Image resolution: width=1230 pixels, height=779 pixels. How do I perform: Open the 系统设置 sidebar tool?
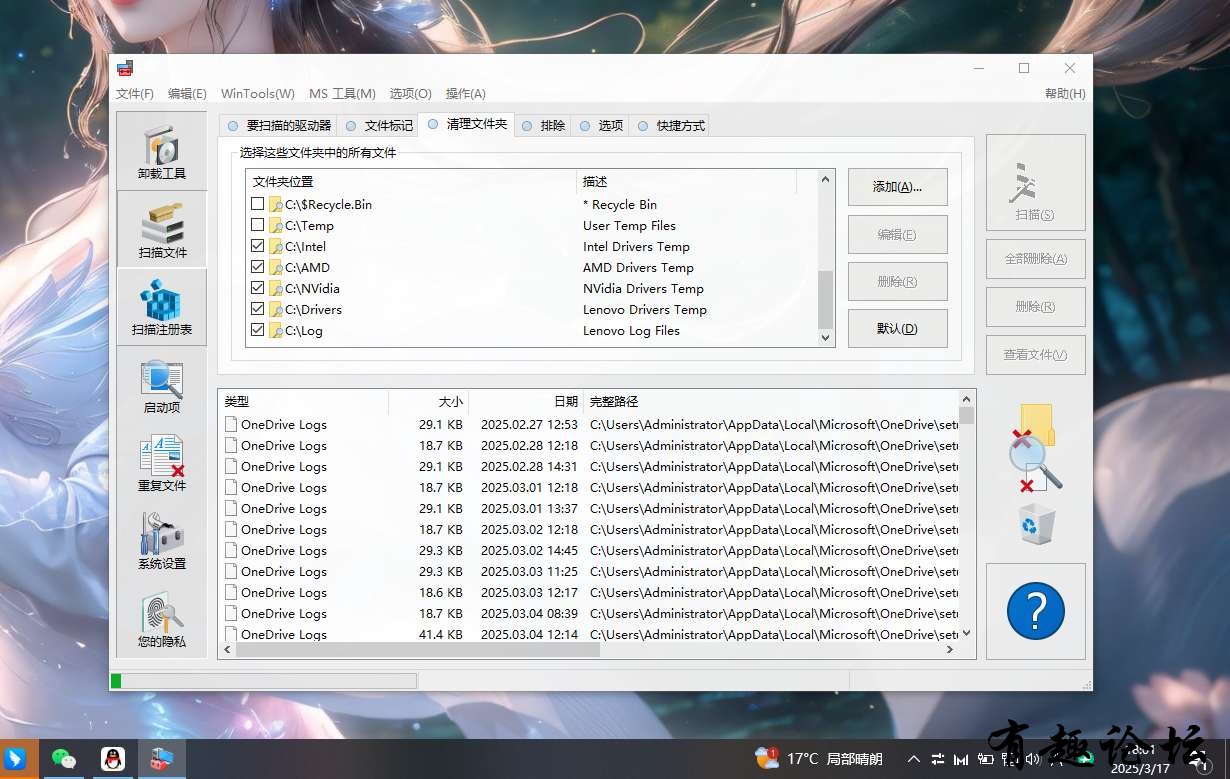coord(161,542)
